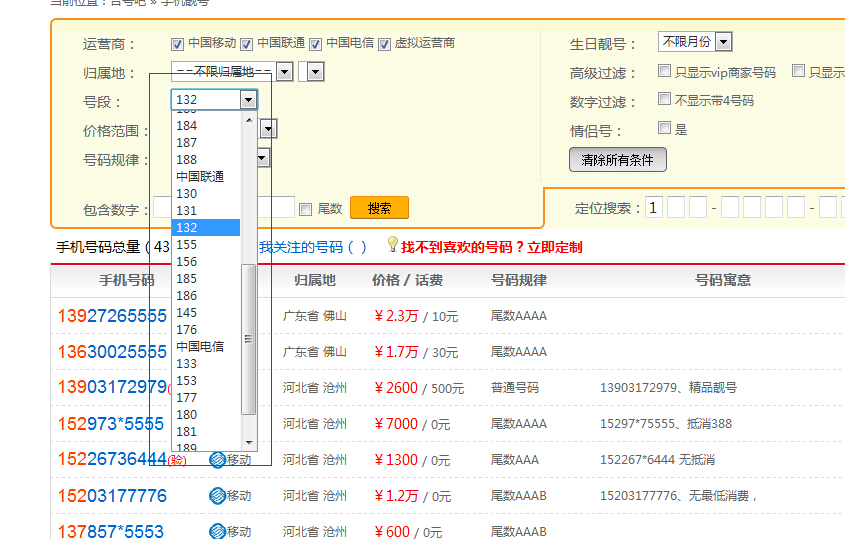The image size is (845, 539).
Task: Choose 181 from the 号段 list
Action: (206, 431)
